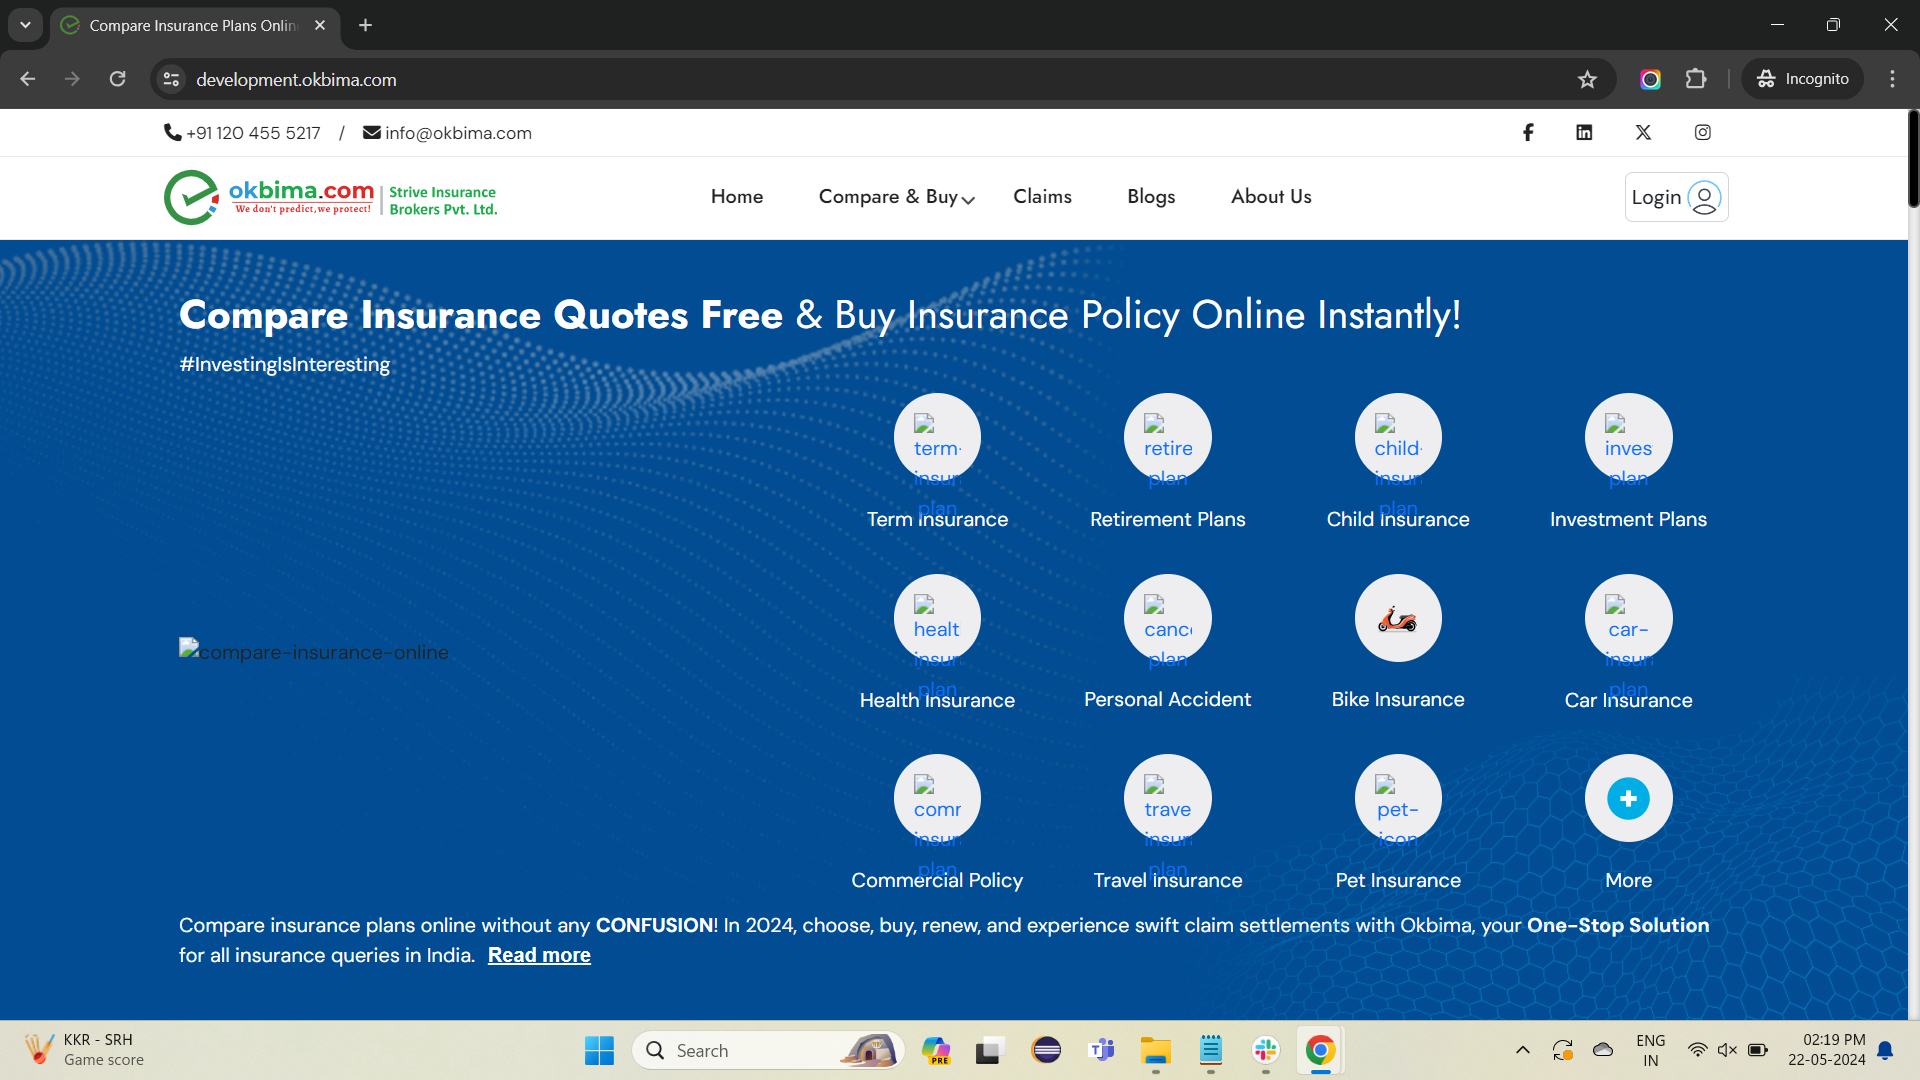1920x1080 pixels.
Task: Expand the Compare & Buy dropdown
Action: [x=896, y=197]
